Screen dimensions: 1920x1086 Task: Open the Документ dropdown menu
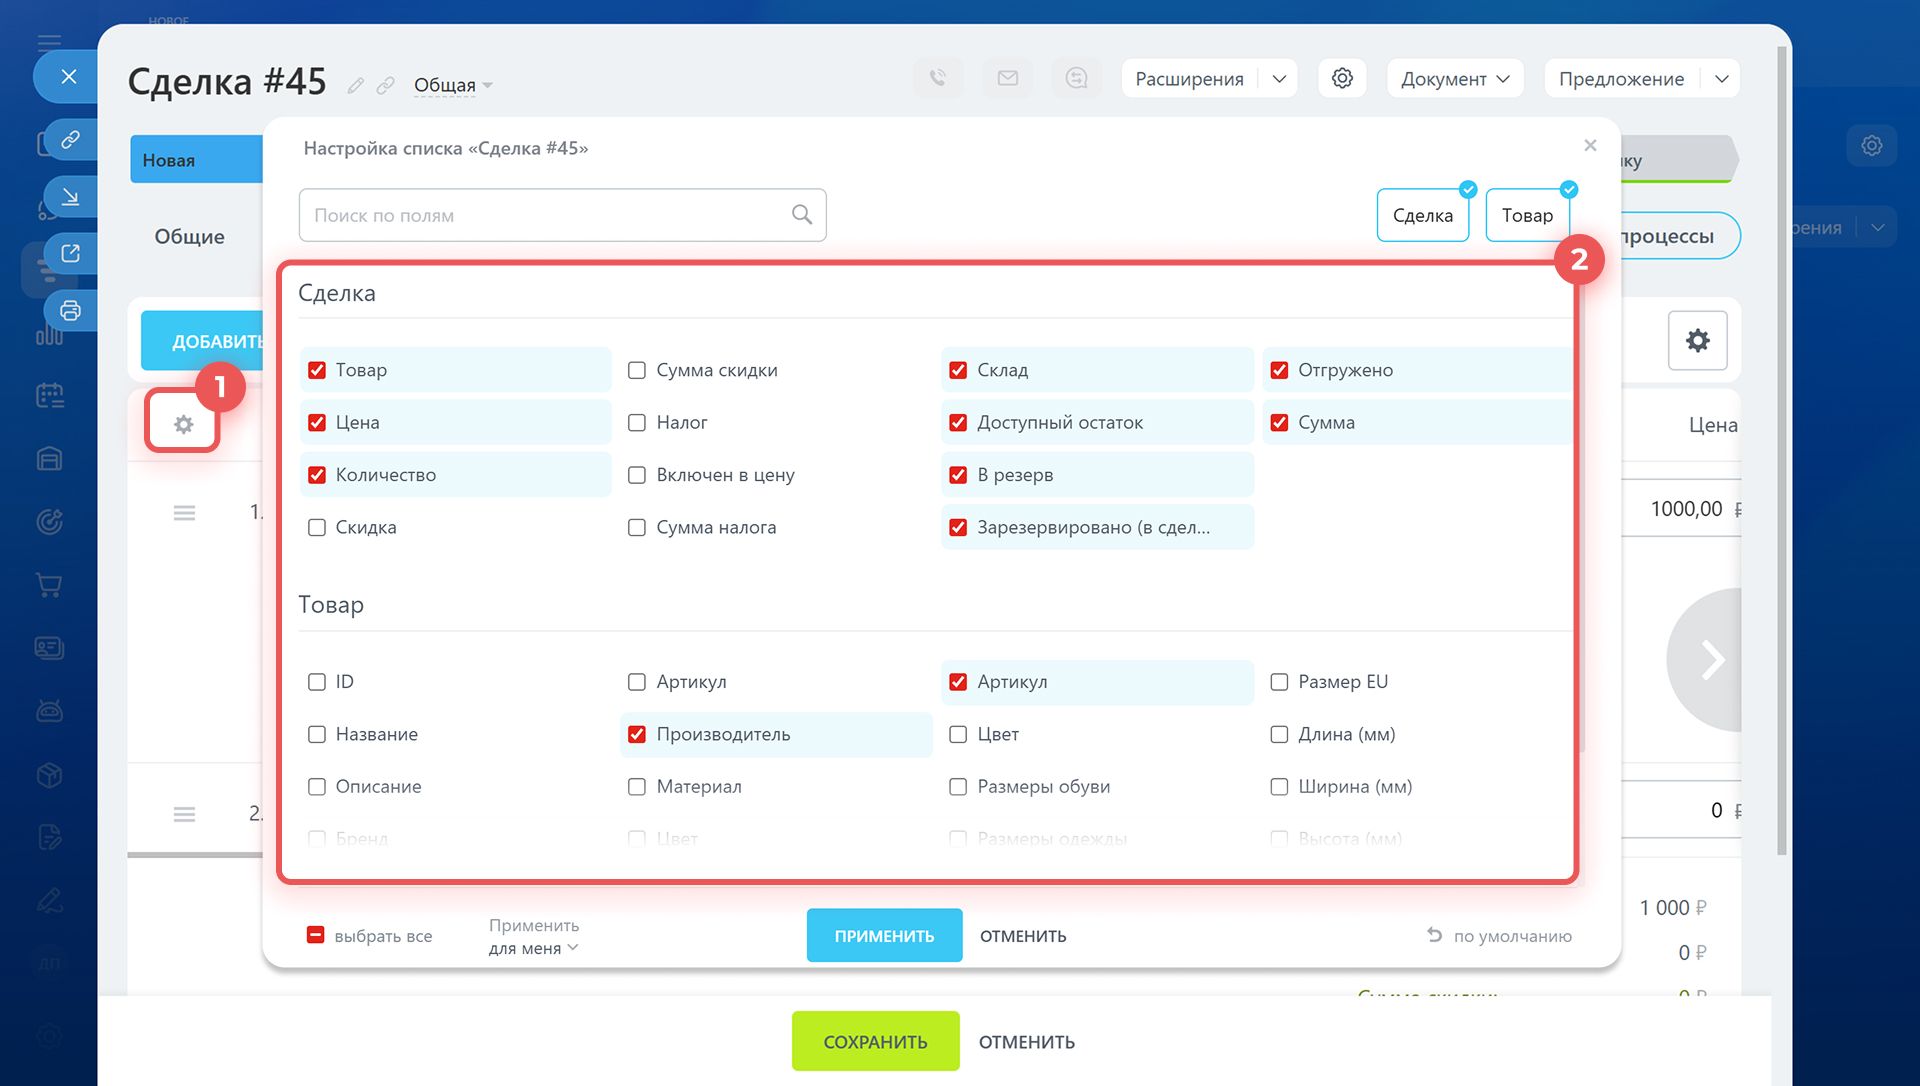click(x=1455, y=79)
